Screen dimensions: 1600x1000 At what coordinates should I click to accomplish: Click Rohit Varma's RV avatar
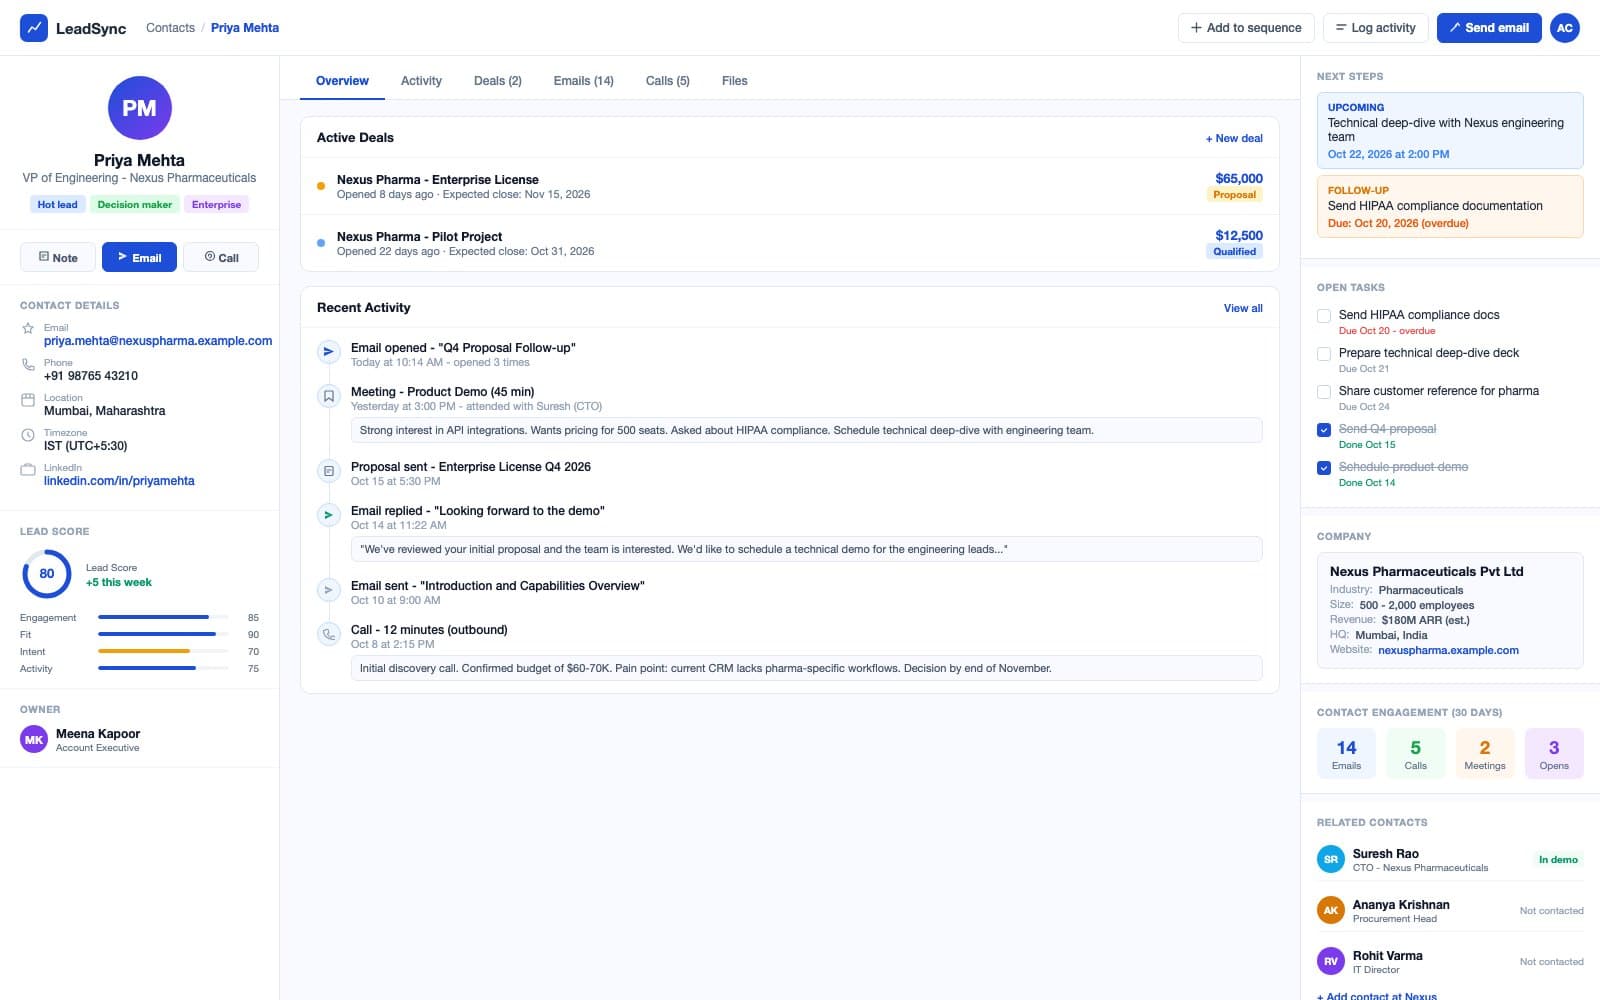coord(1331,961)
